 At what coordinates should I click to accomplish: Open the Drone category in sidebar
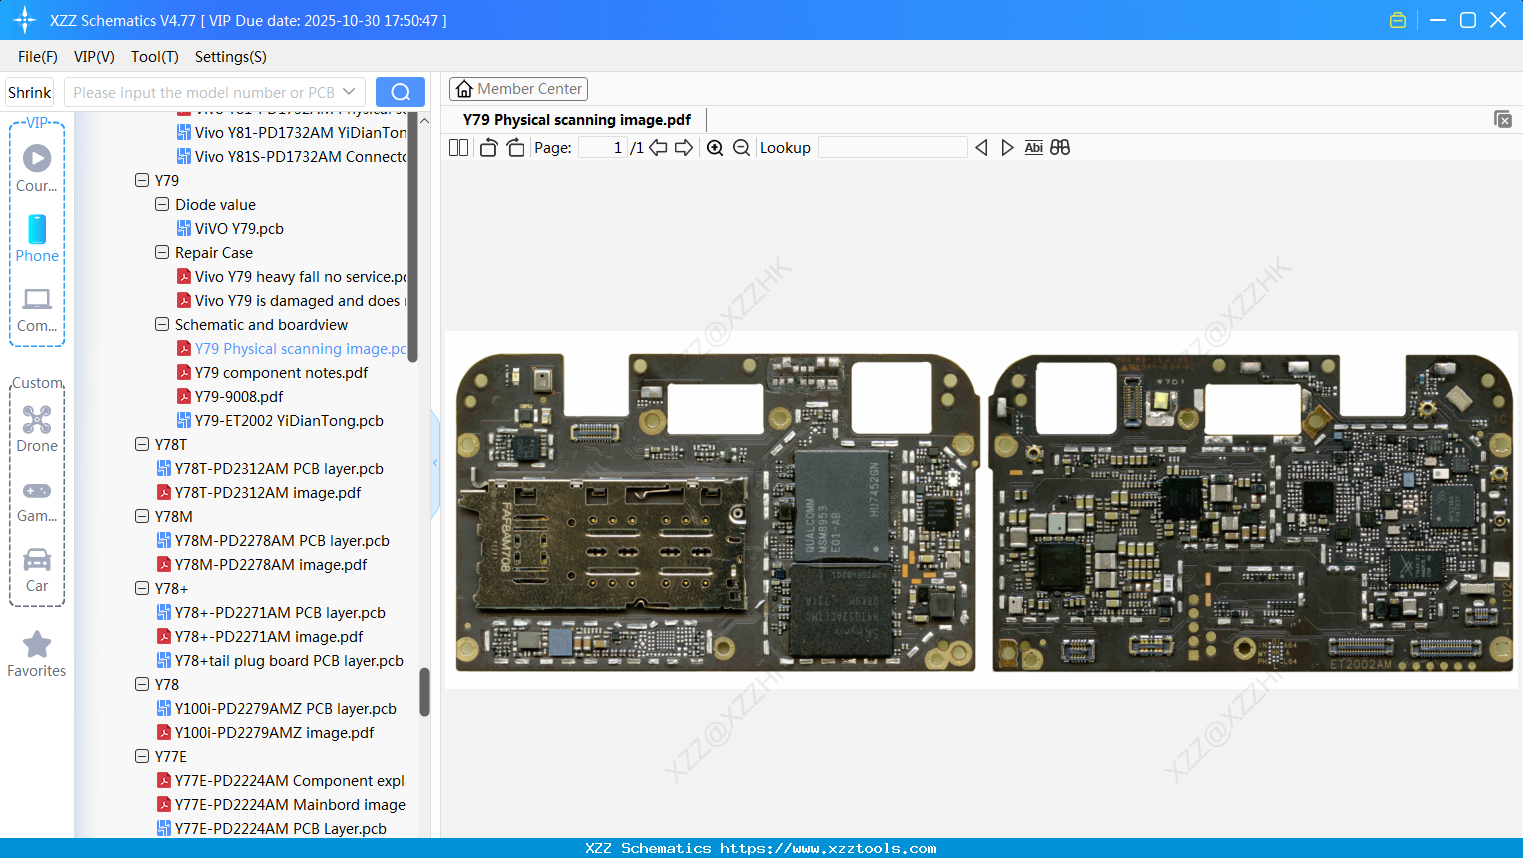click(37, 428)
